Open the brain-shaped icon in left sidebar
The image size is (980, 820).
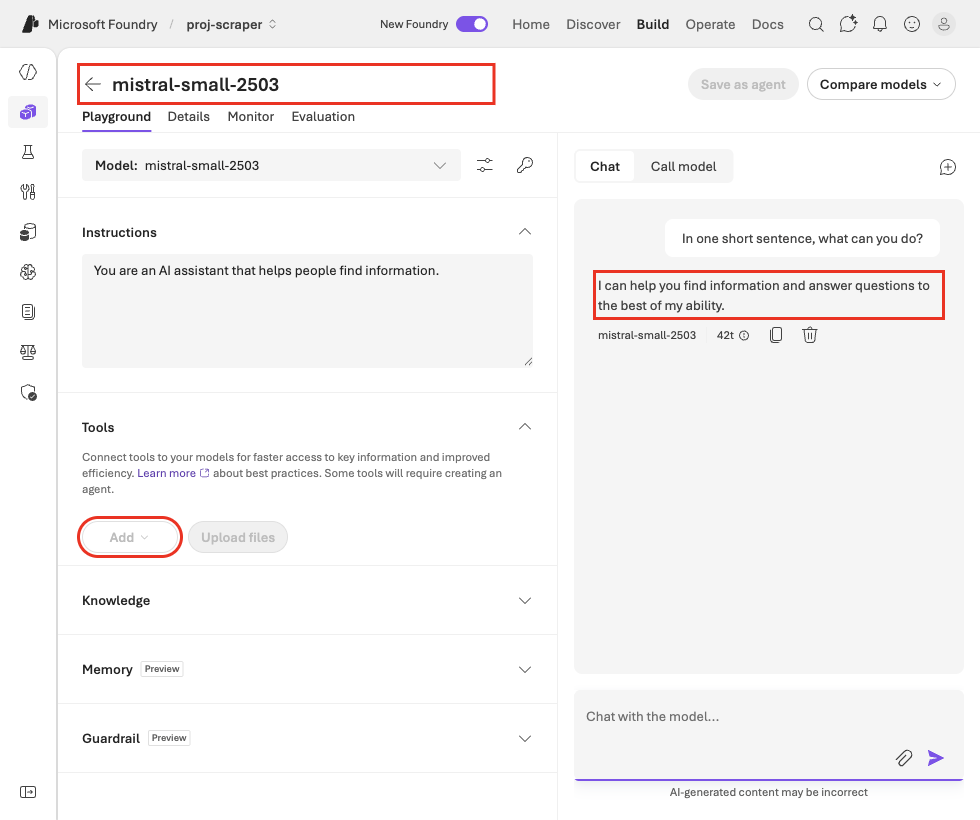point(28,272)
